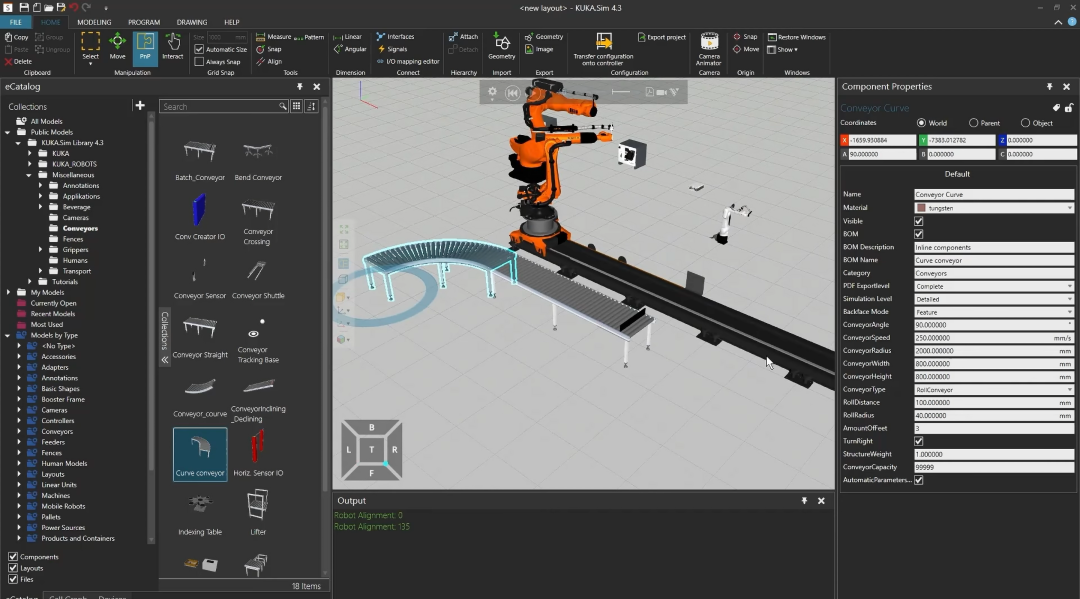Toggle the Components filter checkbox
The height and width of the screenshot is (599, 1080).
point(12,556)
